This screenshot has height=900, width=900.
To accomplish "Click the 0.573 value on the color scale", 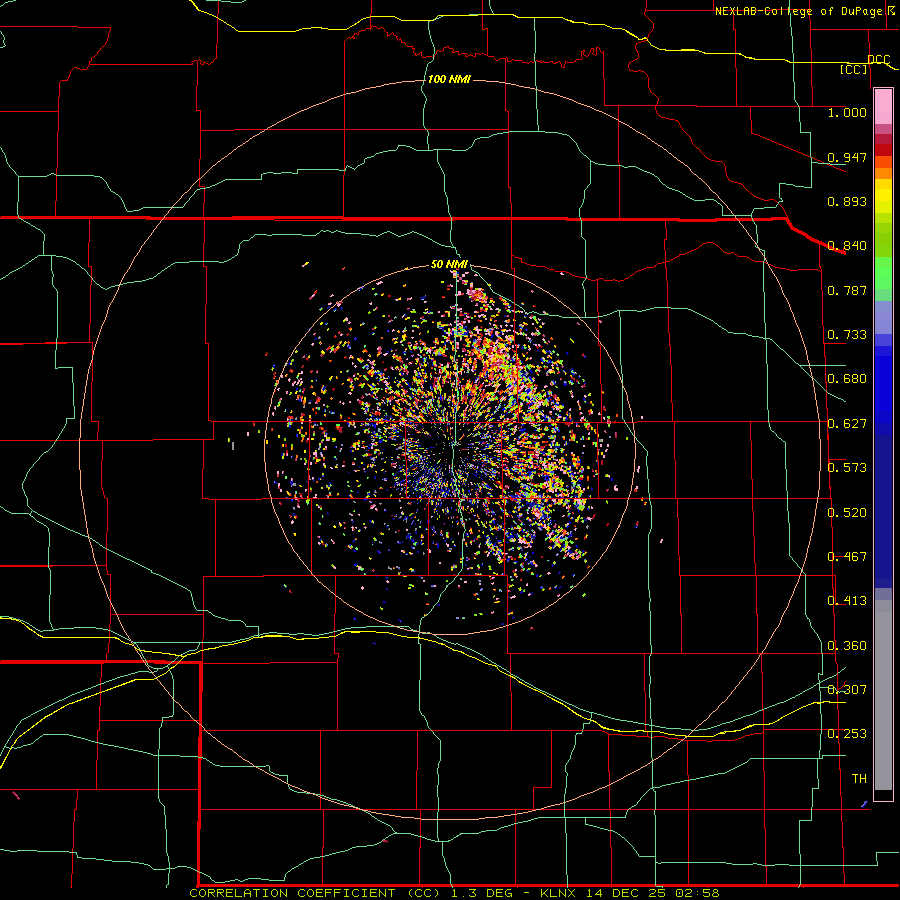I will tap(847, 468).
